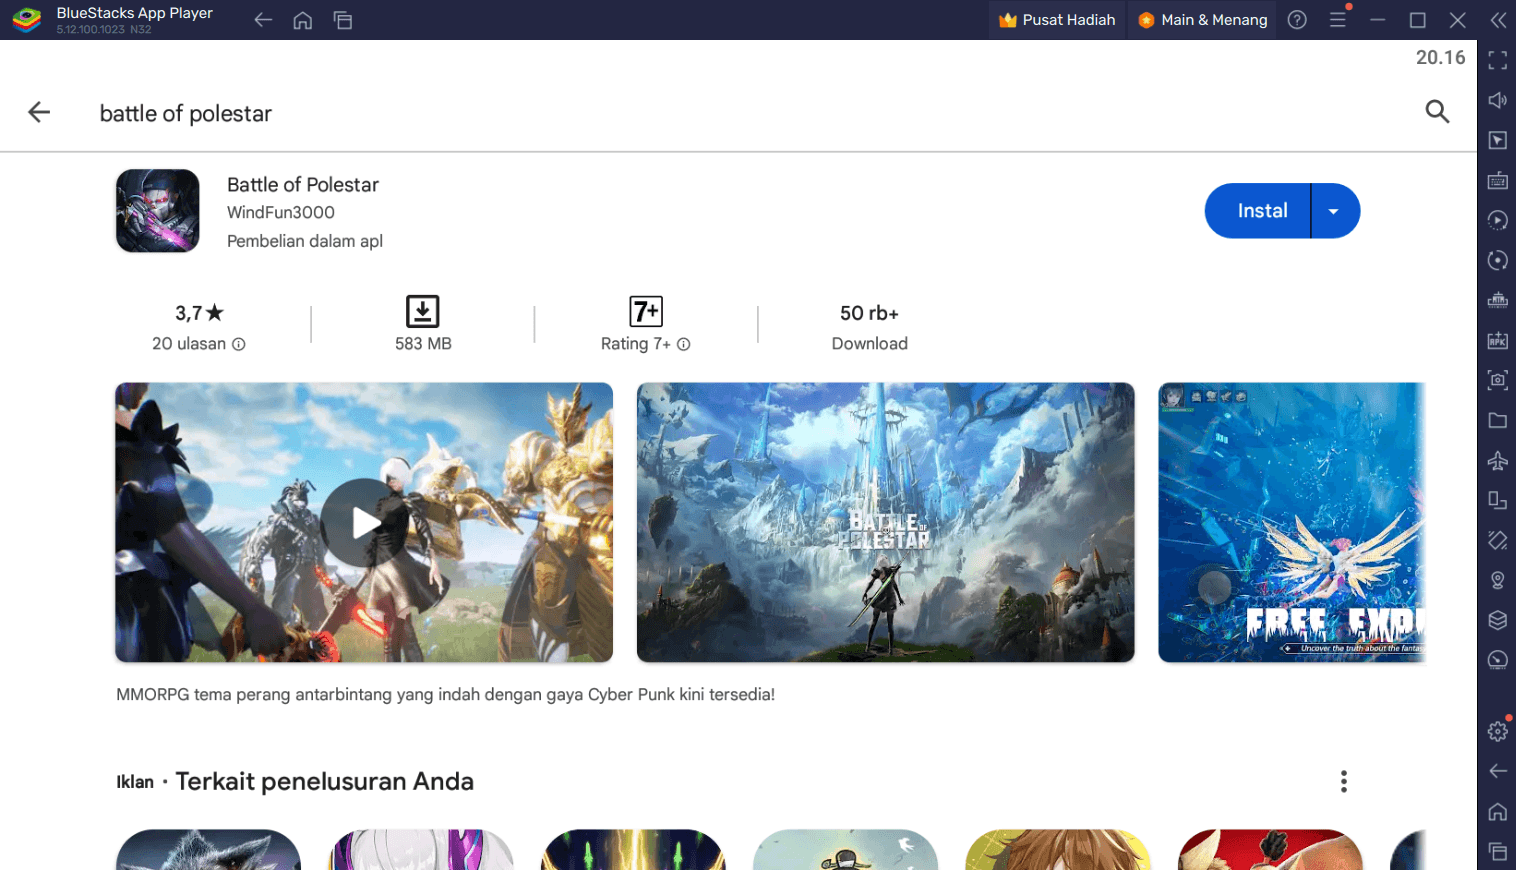Open the green lightning related app icon

pyautogui.click(x=633, y=850)
